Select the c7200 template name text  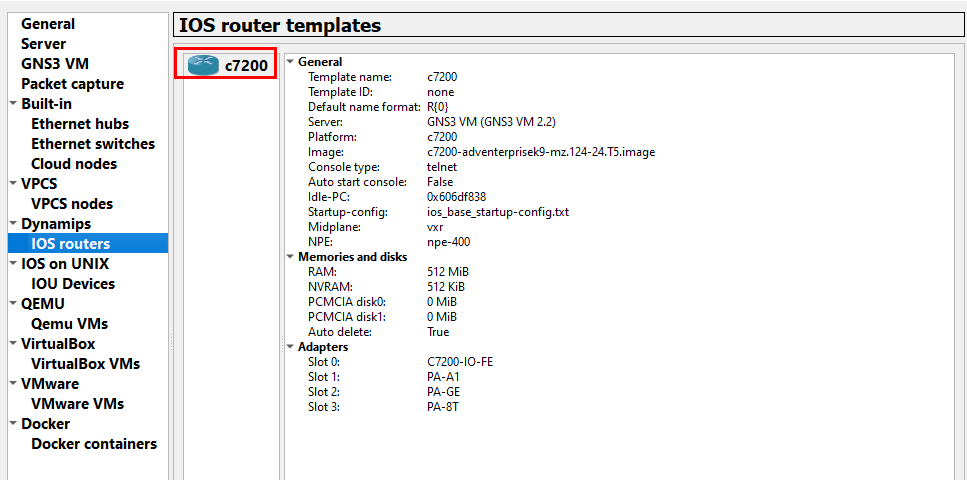pyautogui.click(x=247, y=65)
